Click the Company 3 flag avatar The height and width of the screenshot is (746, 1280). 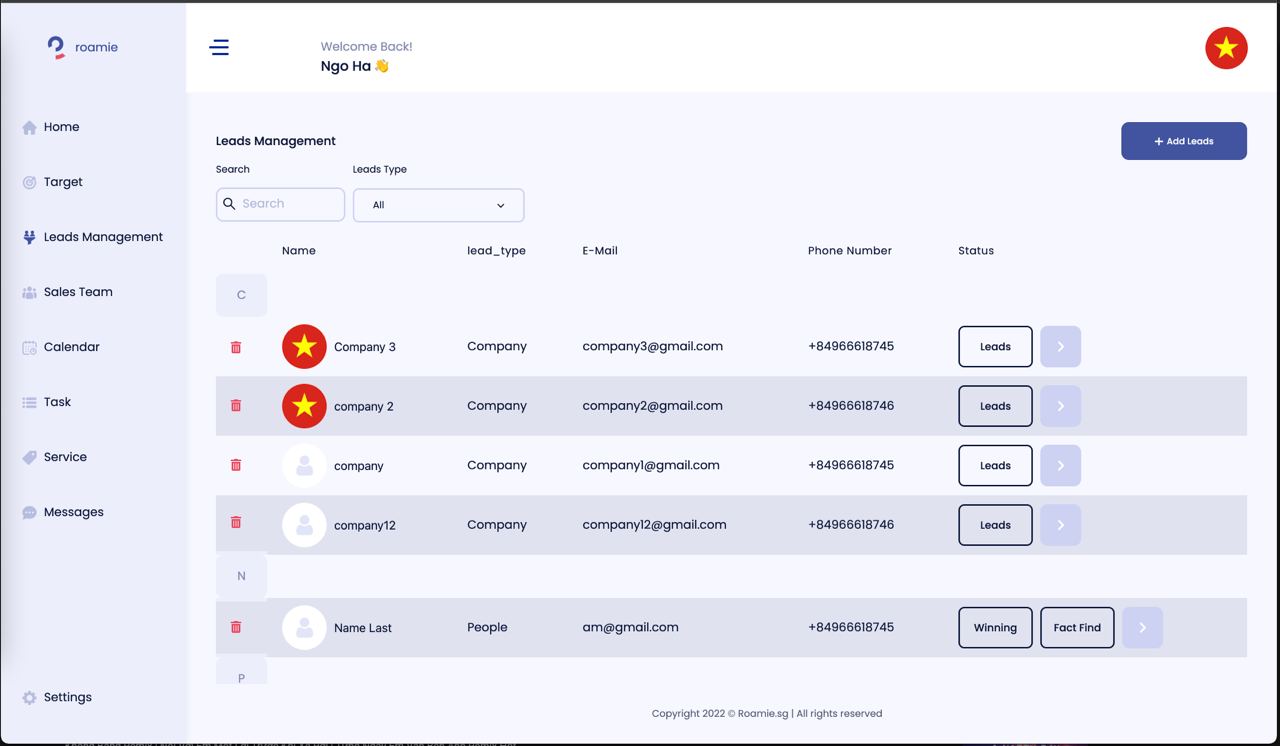(x=304, y=347)
